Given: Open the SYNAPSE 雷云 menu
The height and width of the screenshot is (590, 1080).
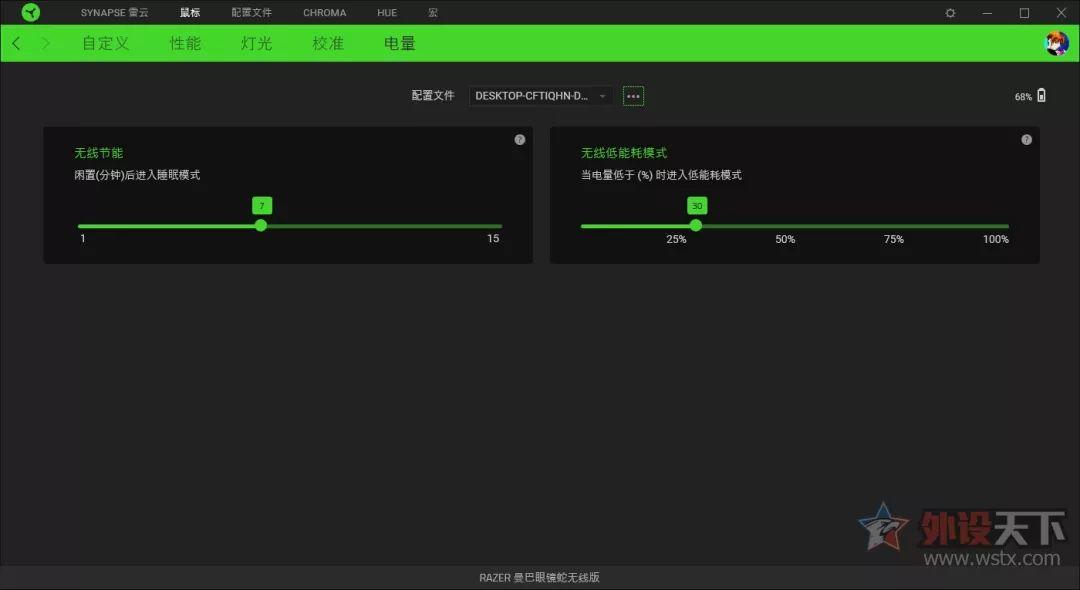Looking at the screenshot, I should 114,12.
